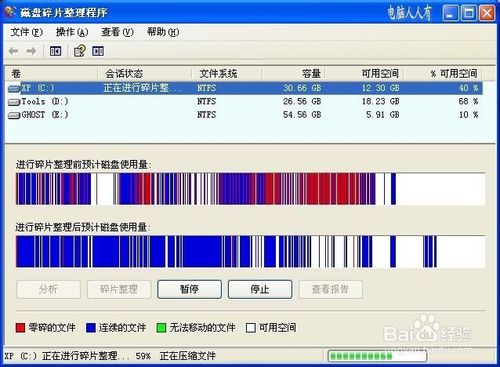Click the 59% status bar text
The width and height of the screenshot is (500, 367).
pyautogui.click(x=143, y=356)
